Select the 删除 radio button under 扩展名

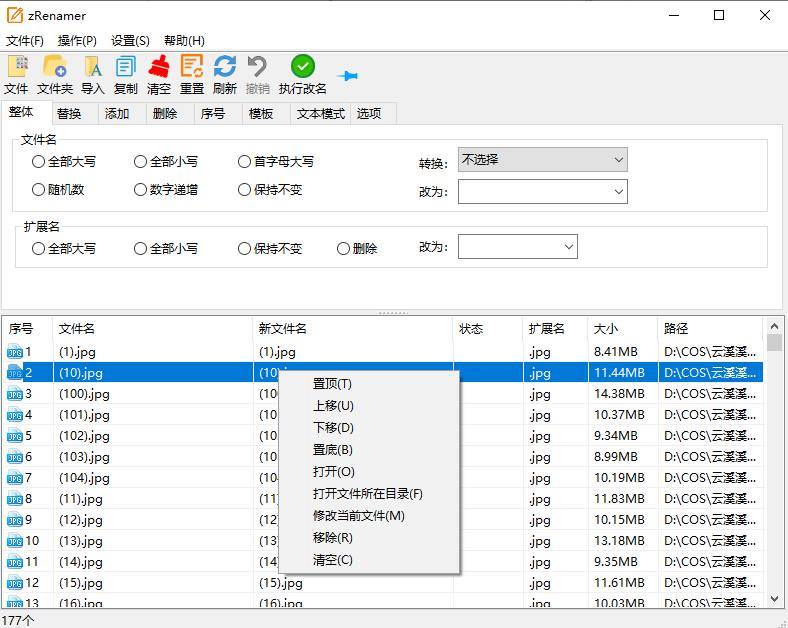click(x=344, y=248)
